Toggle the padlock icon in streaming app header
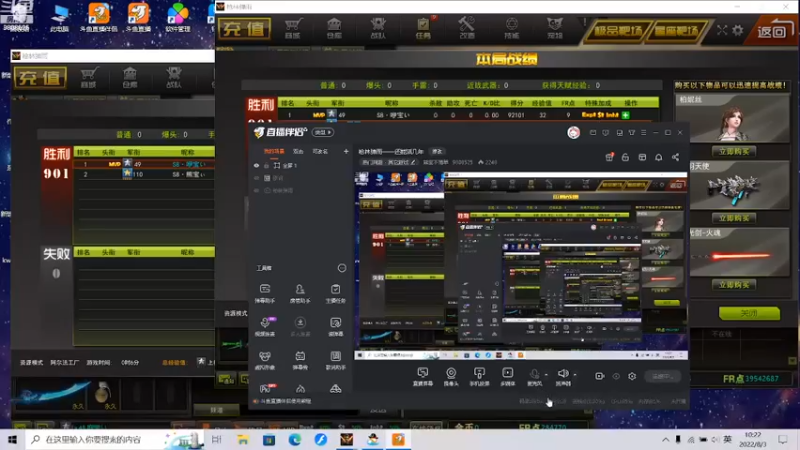The width and height of the screenshot is (800, 450). click(626, 157)
